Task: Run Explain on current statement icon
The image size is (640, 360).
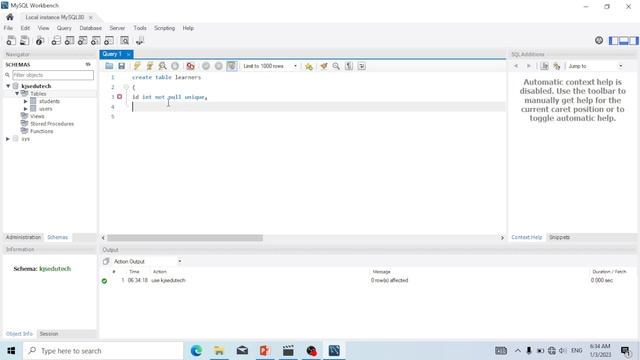Action: coord(162,66)
